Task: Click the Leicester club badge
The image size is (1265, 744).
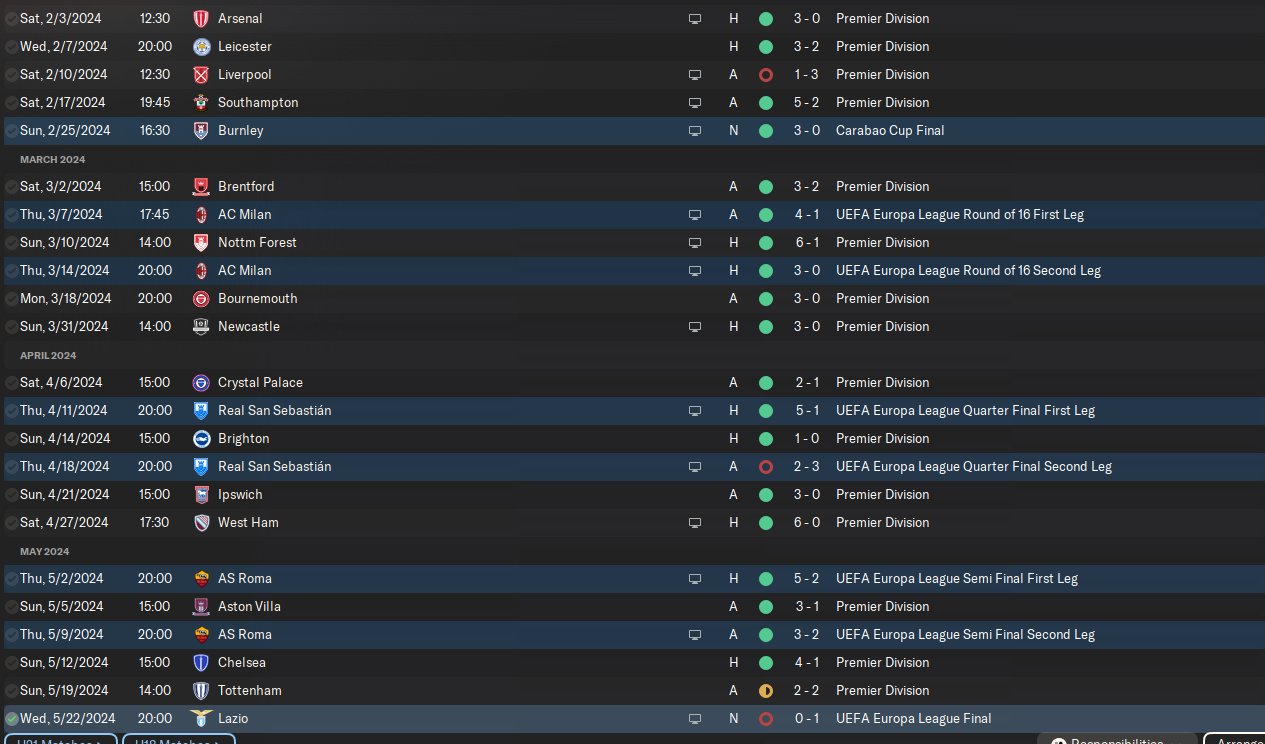Action: 201,46
